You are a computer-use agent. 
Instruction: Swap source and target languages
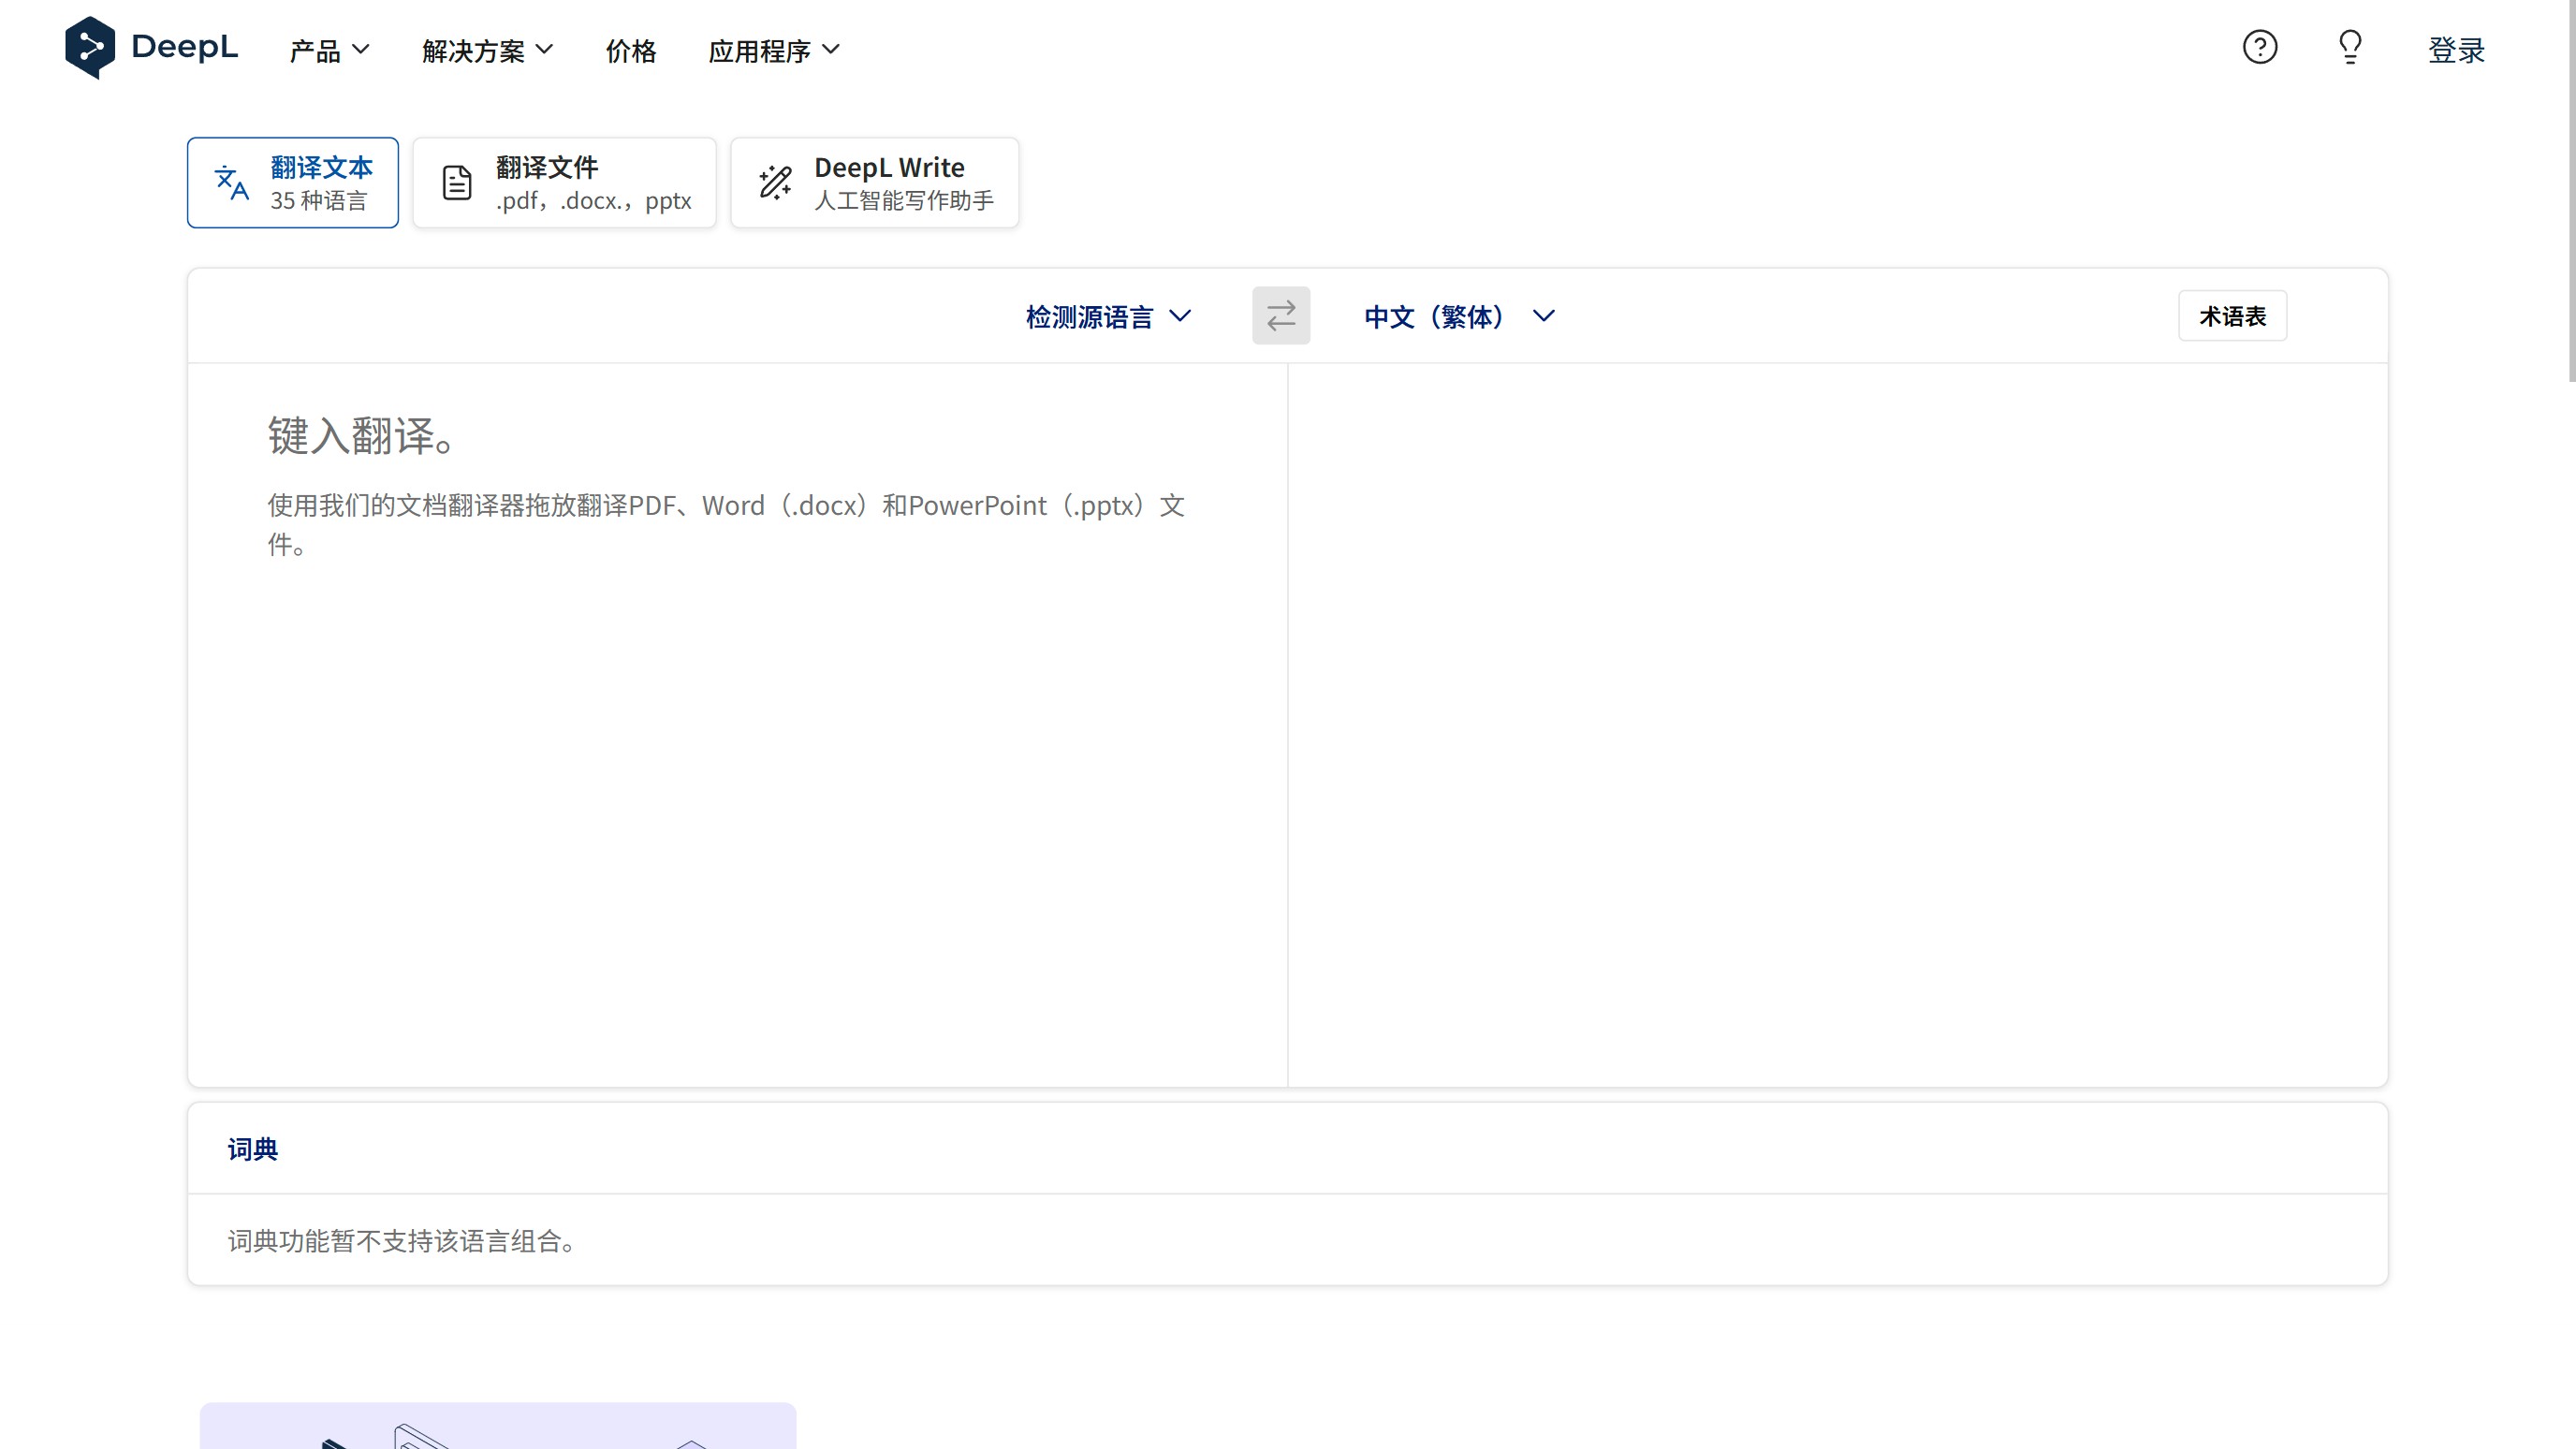[x=1281, y=315]
